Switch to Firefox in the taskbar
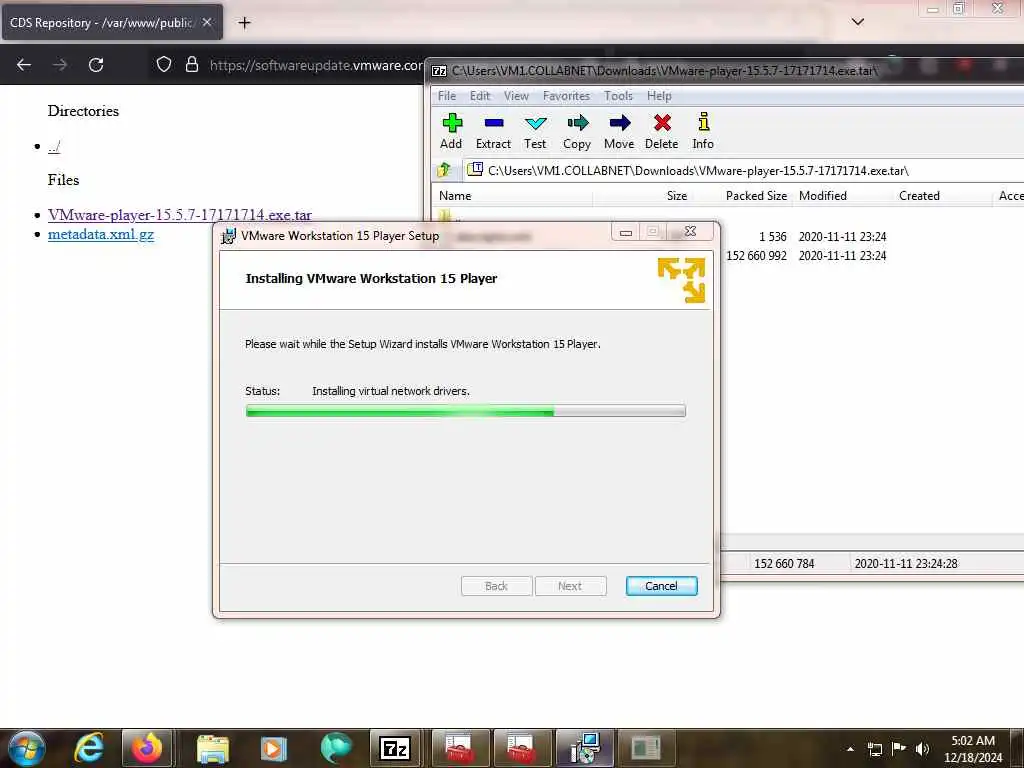Screen dimensions: 1024x768 click(x=146, y=748)
